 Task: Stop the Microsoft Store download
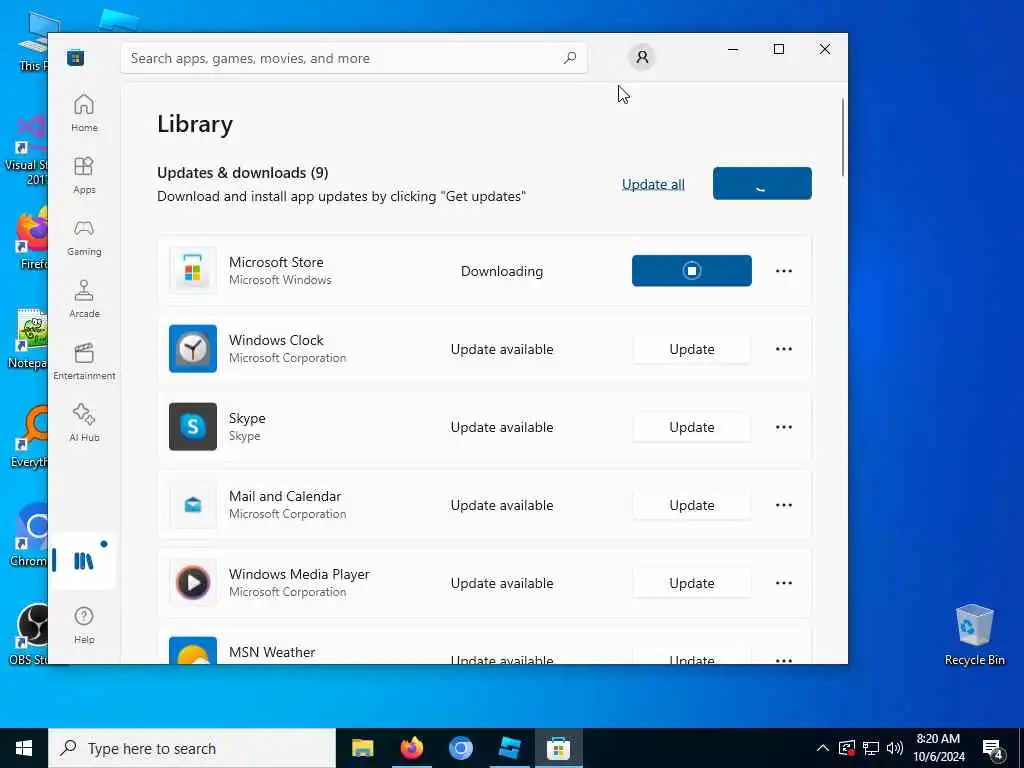point(692,270)
